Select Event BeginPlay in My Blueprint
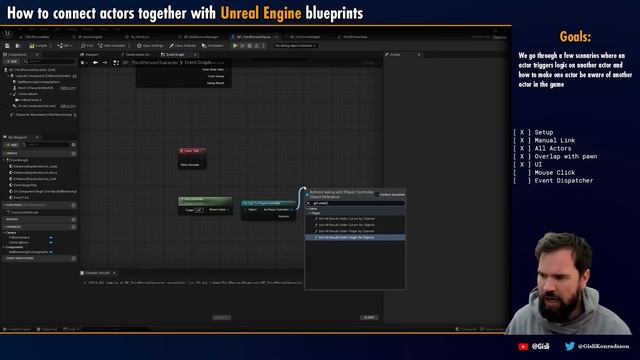The image size is (640, 360). pyautogui.click(x=23, y=185)
